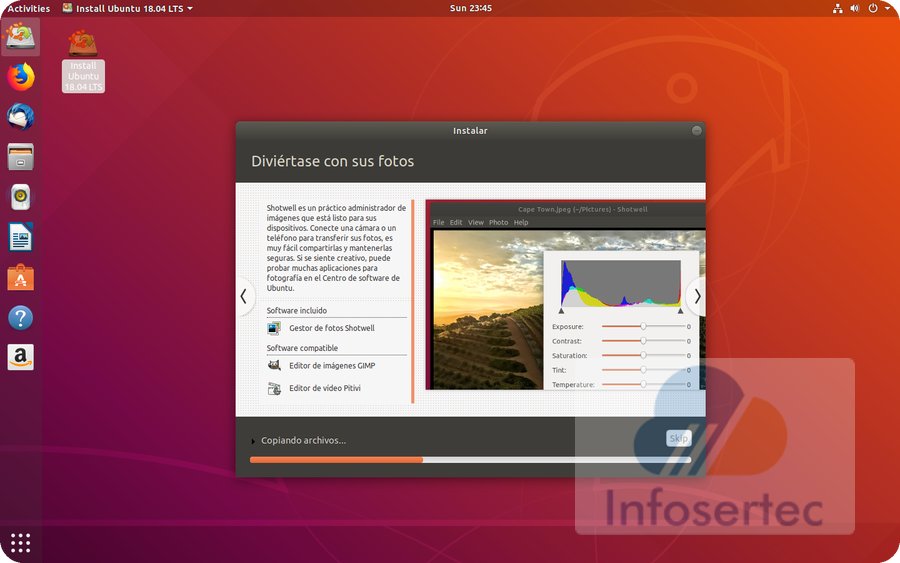Open the Activities overview

28,8
